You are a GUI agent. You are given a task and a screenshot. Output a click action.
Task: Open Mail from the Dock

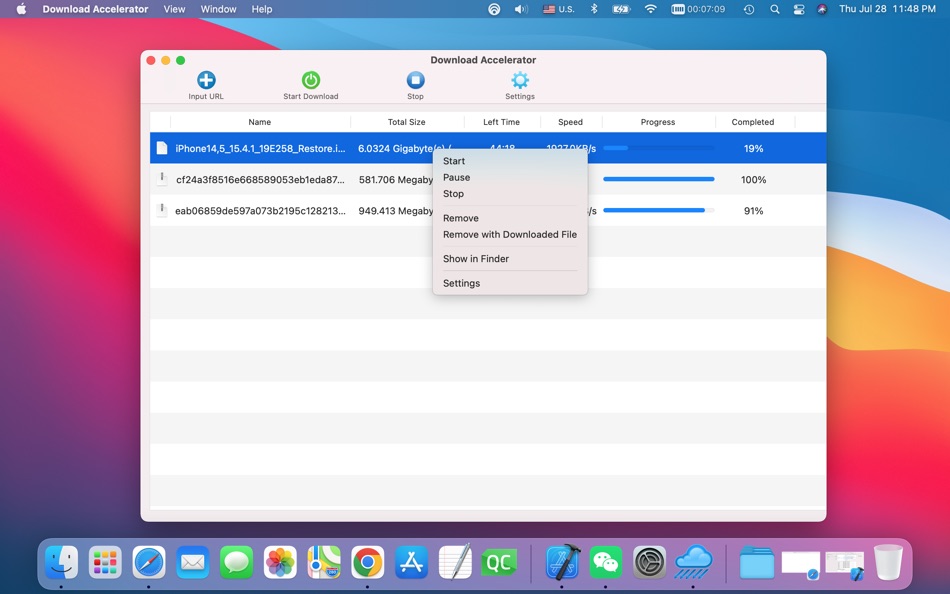coord(193,562)
